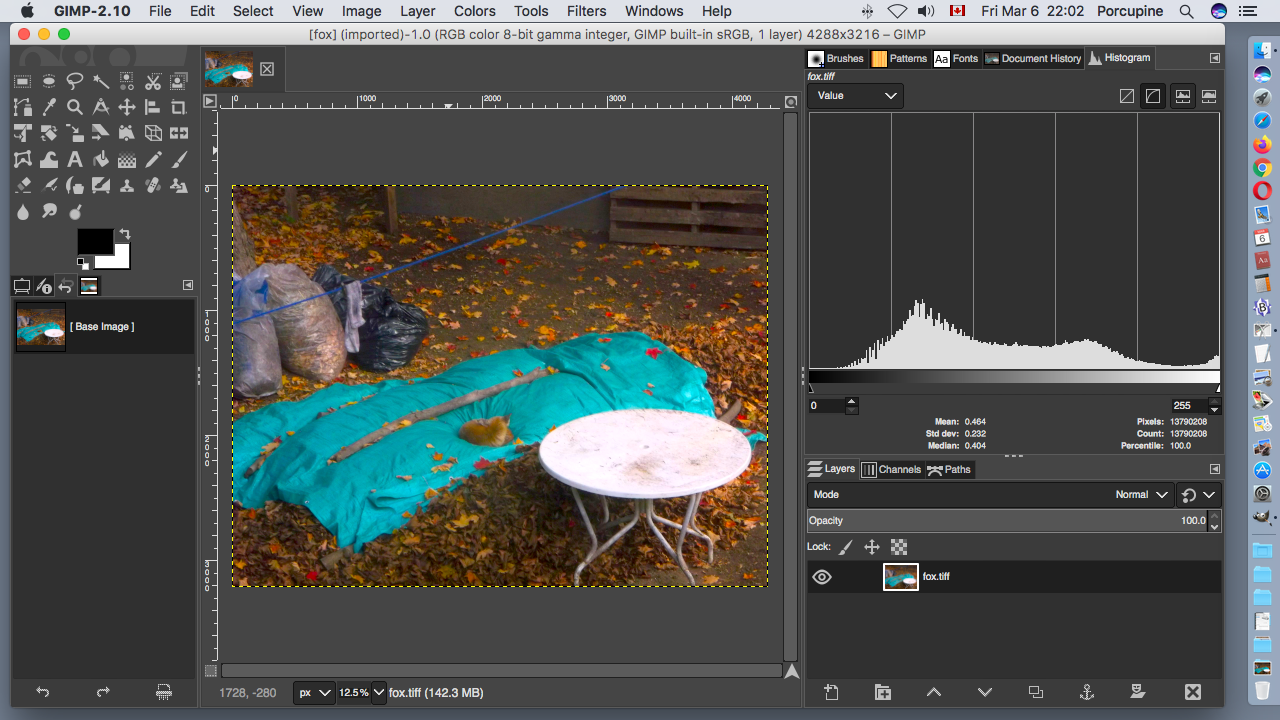Toggle lock pixels brush icon
Viewport: 1280px width, 720px height.
846,547
